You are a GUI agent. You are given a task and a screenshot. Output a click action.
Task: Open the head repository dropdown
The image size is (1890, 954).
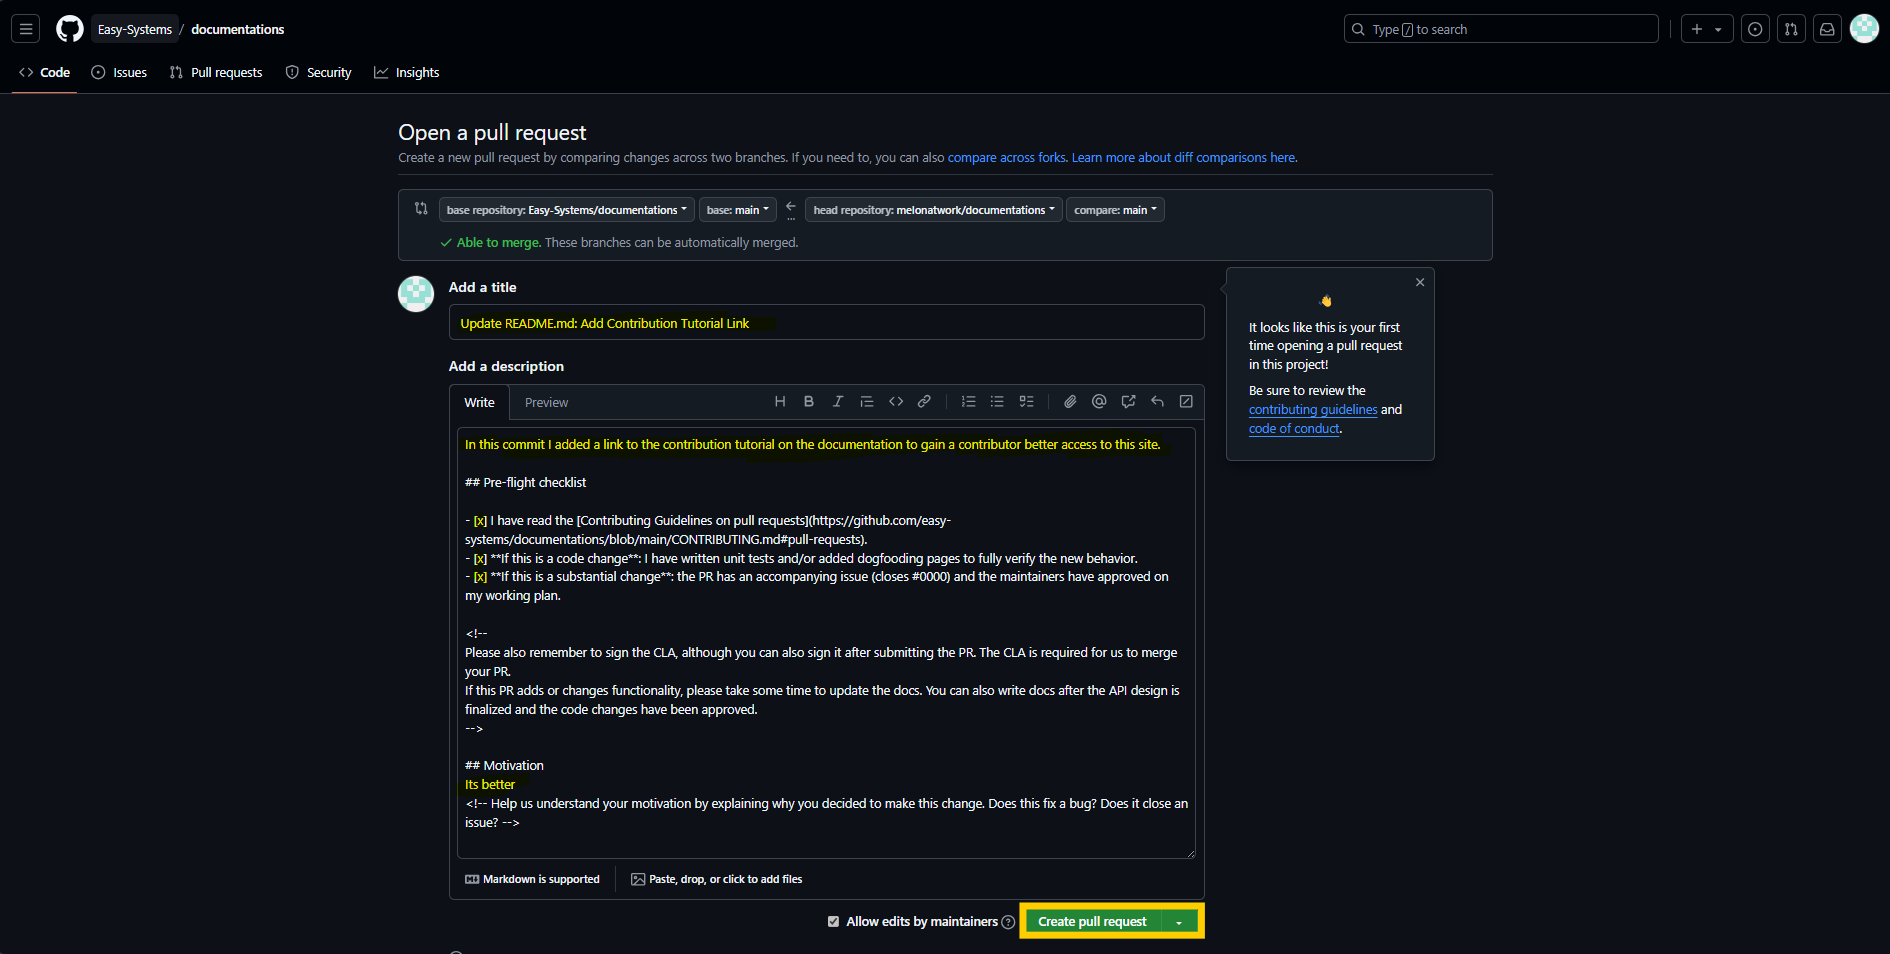pyautogui.click(x=933, y=210)
